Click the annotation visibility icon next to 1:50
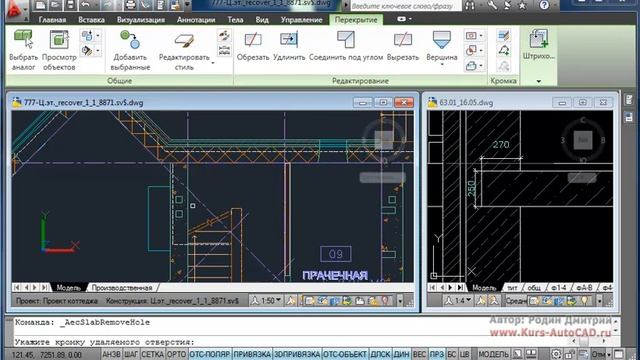The image size is (640, 360). [x=291, y=301]
